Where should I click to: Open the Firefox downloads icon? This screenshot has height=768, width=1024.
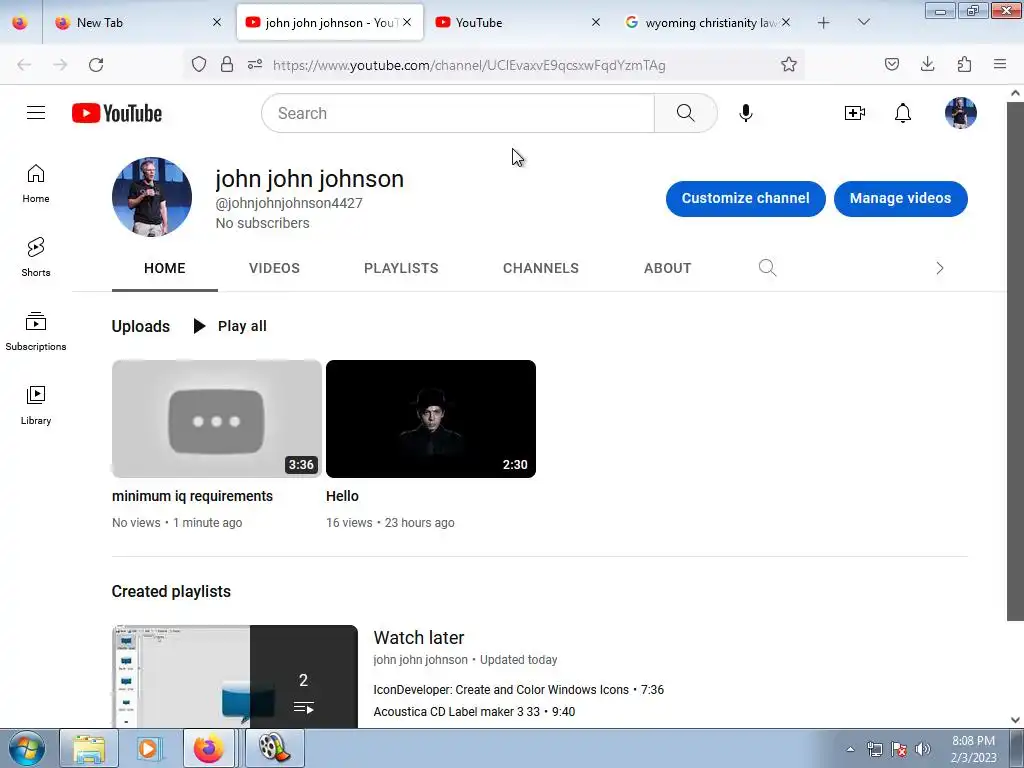(x=927, y=65)
